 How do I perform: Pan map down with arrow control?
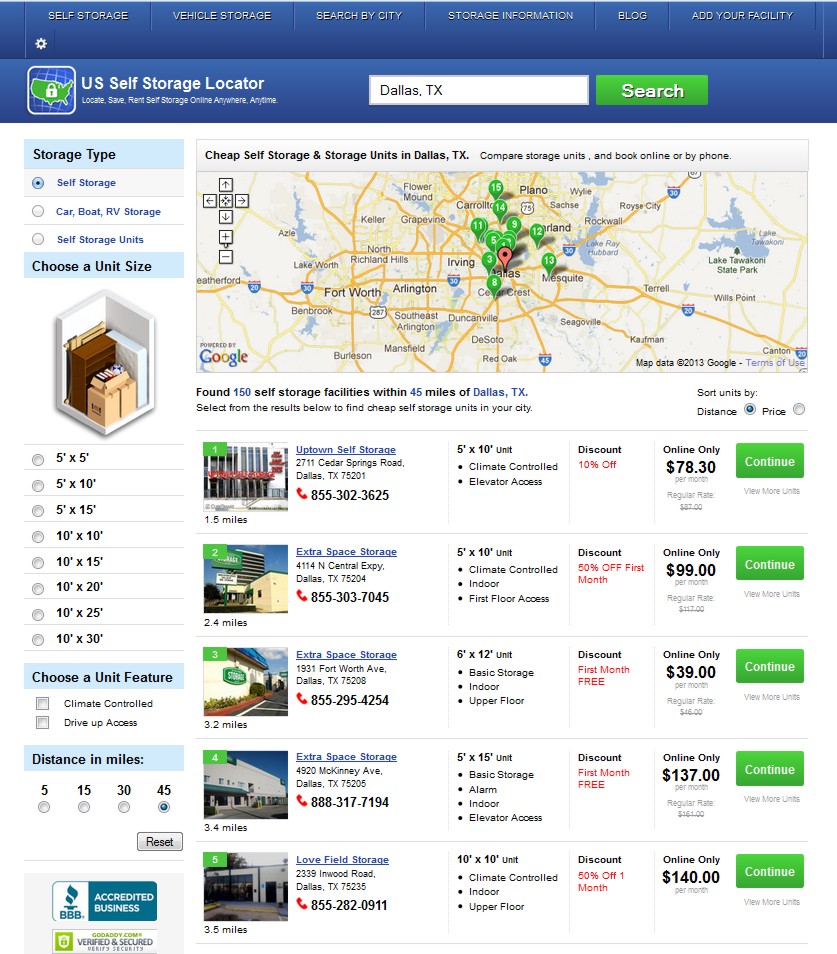(x=226, y=217)
